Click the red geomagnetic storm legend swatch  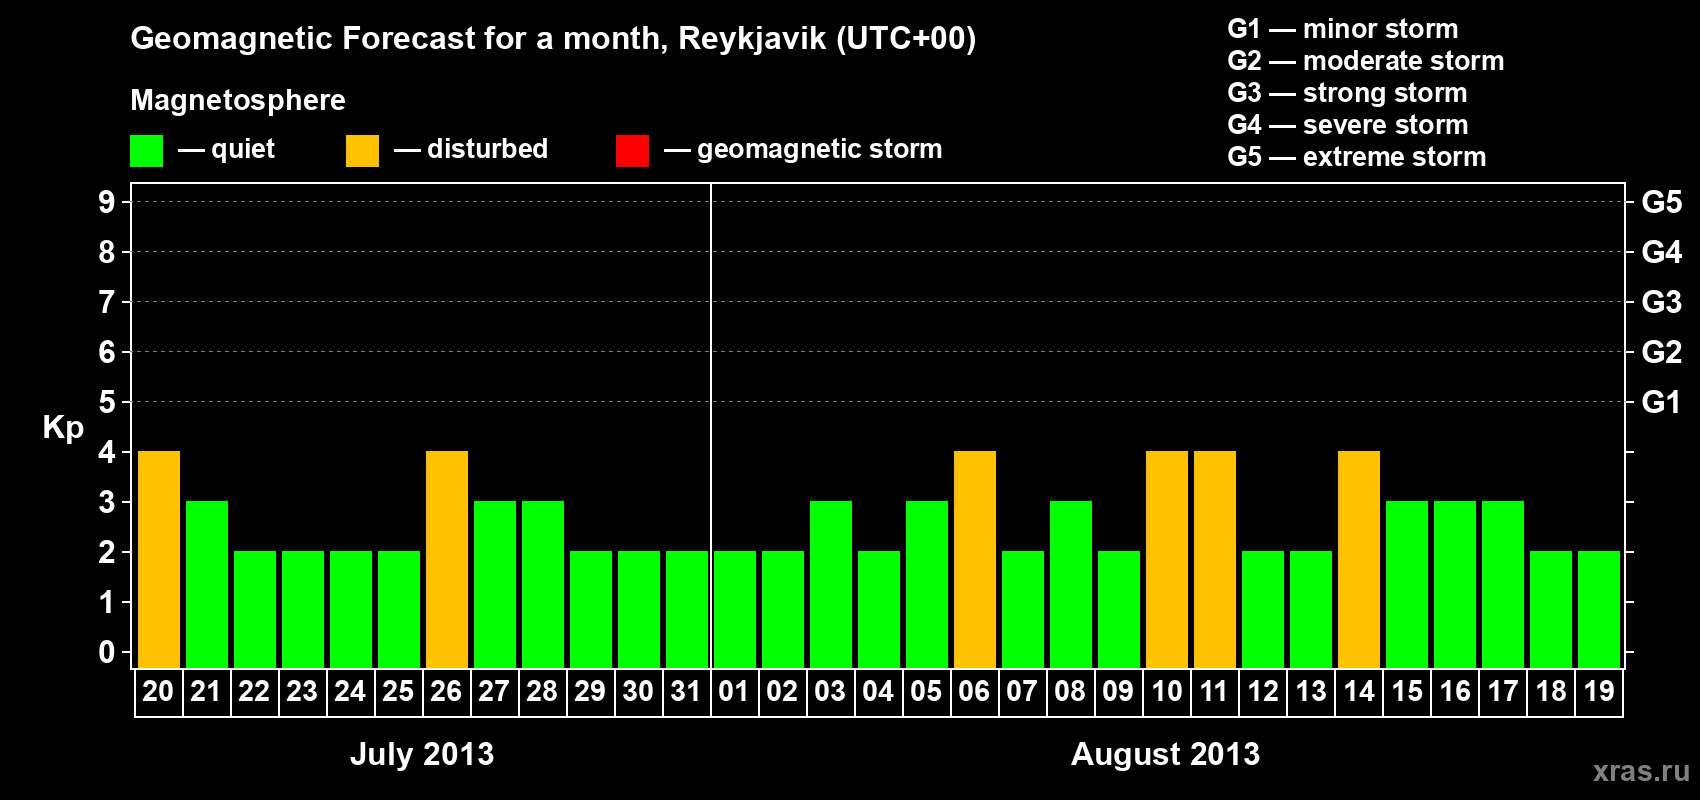pos(632,151)
